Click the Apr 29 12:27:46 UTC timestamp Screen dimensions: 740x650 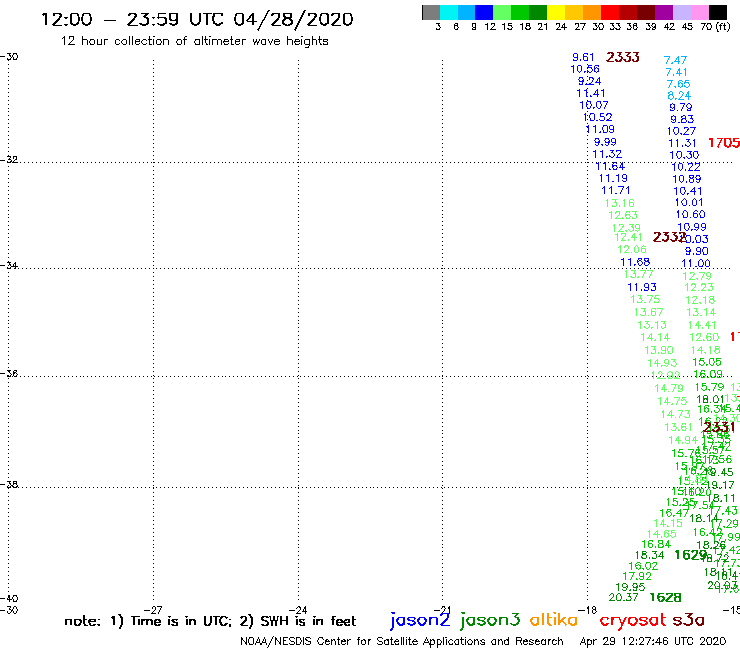[x=653, y=641]
